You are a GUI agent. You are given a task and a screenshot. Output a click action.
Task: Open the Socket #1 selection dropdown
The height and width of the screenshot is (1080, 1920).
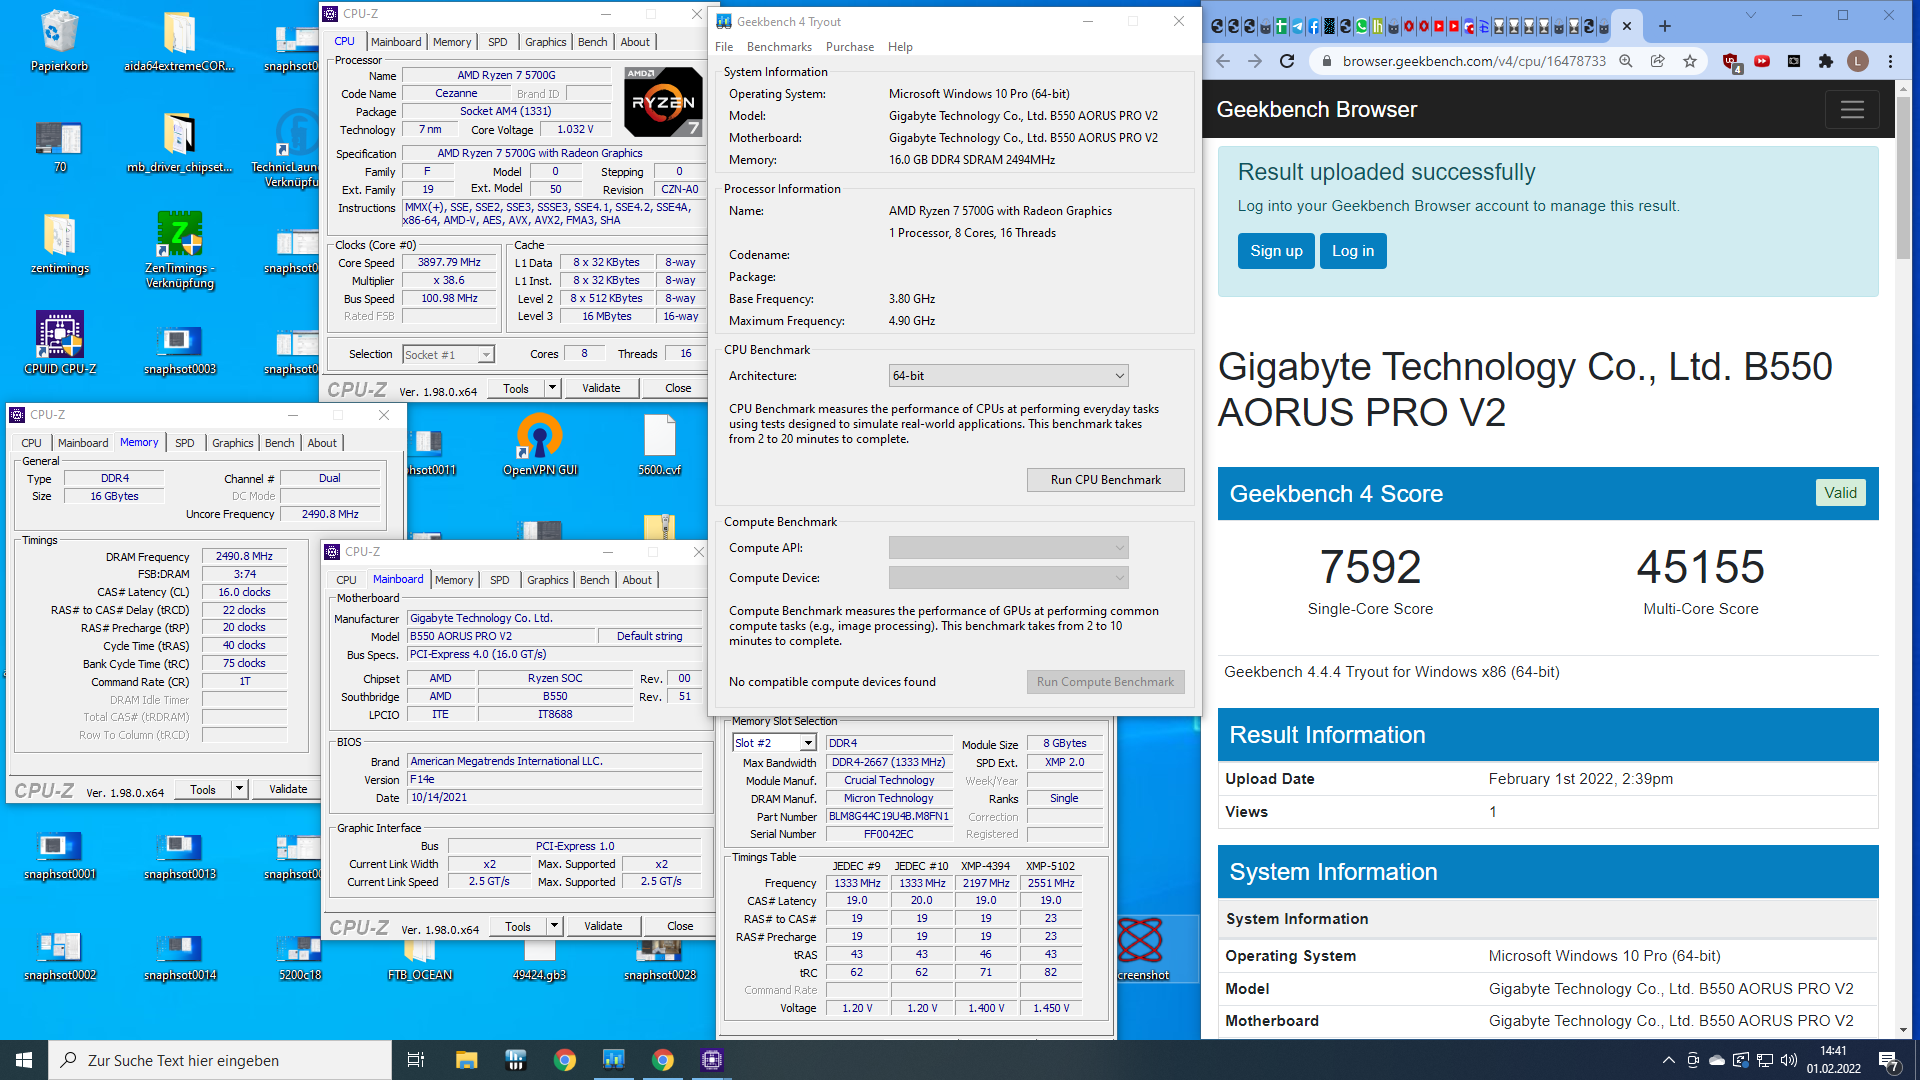[448, 355]
